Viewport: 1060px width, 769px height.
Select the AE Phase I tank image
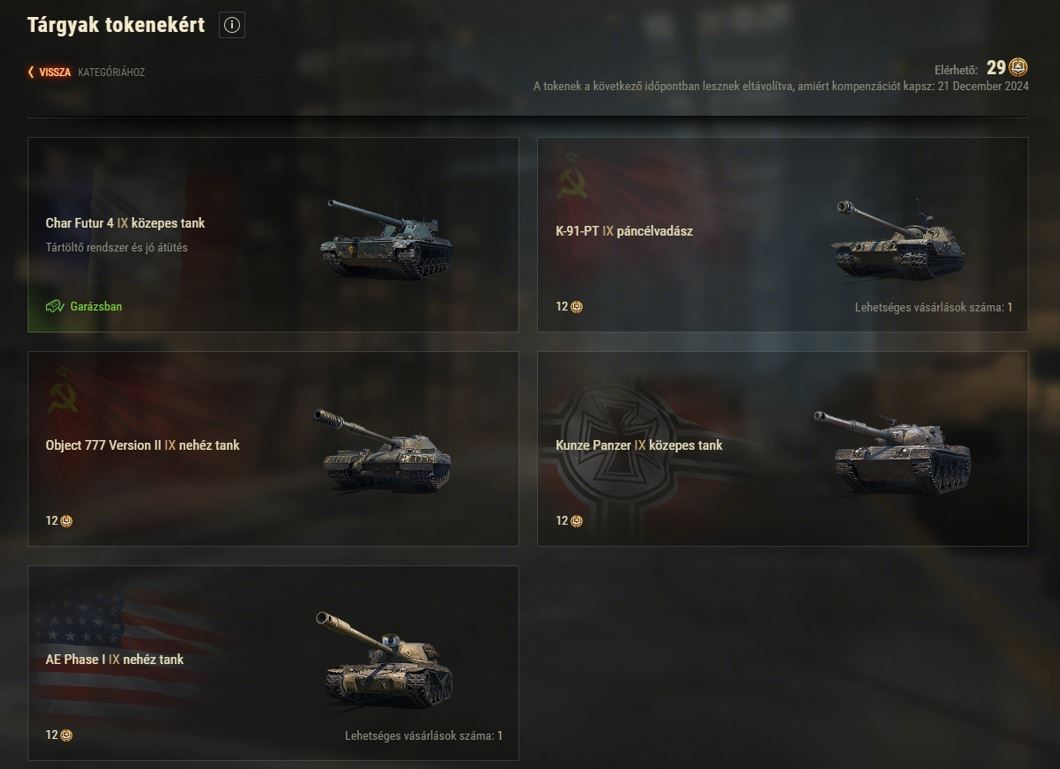pyautogui.click(x=384, y=658)
